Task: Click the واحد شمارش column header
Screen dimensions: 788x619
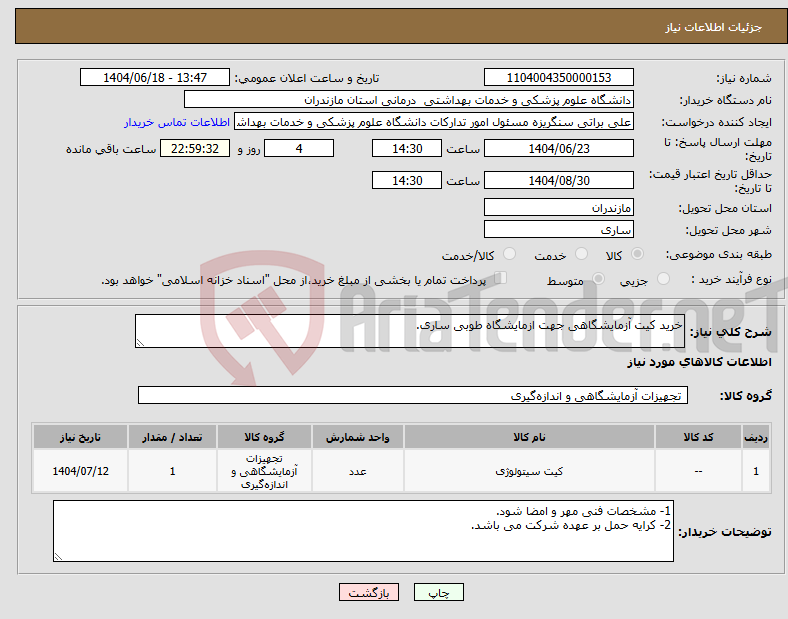Action: 357,437
